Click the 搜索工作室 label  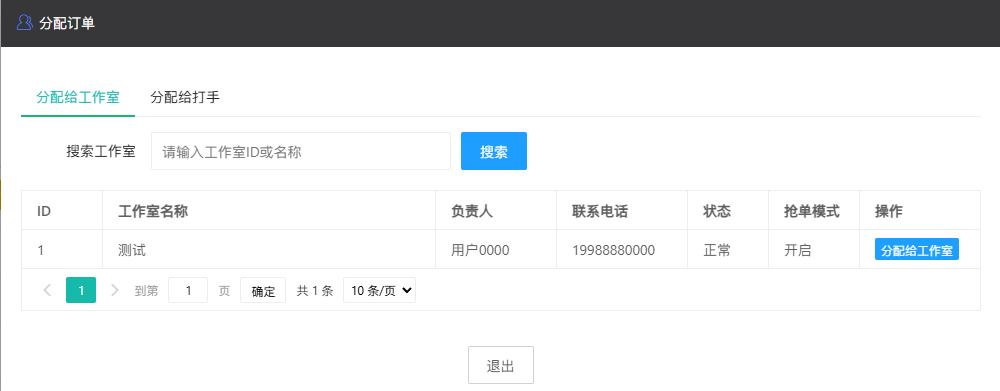point(101,151)
